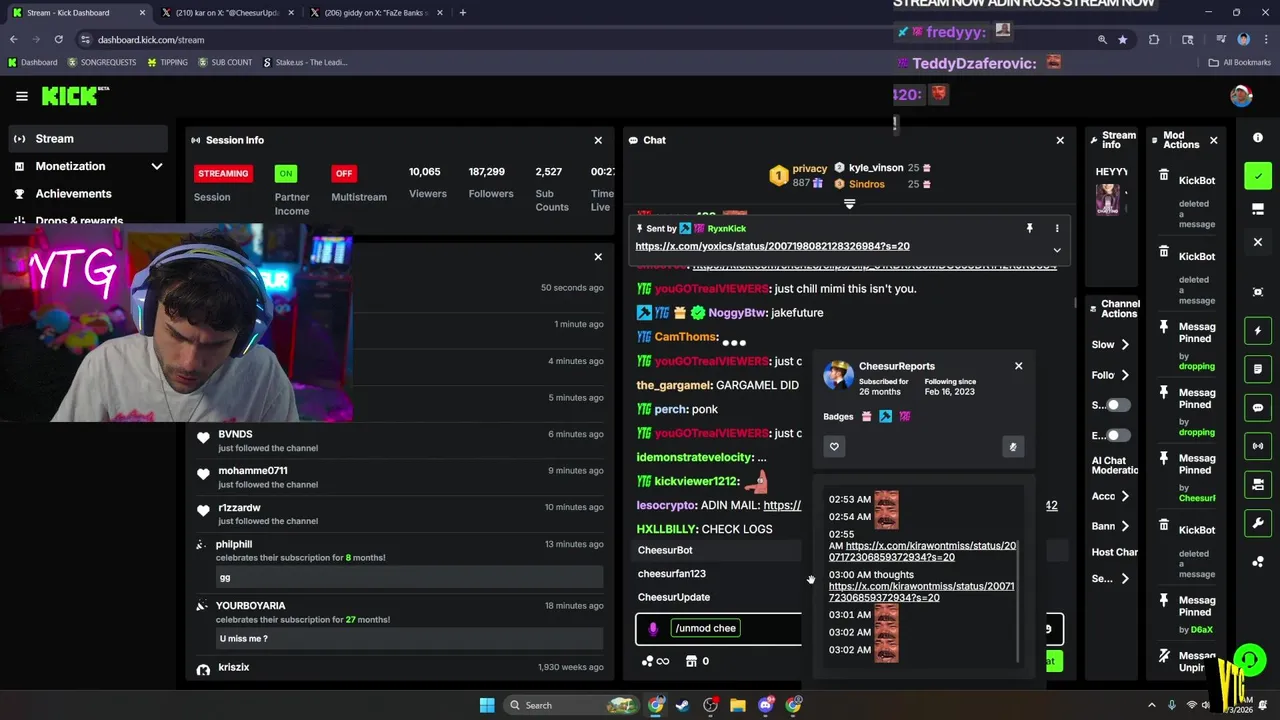Open the three-dot menu on pinned message
This screenshot has width=1280, height=720.
(x=1057, y=229)
